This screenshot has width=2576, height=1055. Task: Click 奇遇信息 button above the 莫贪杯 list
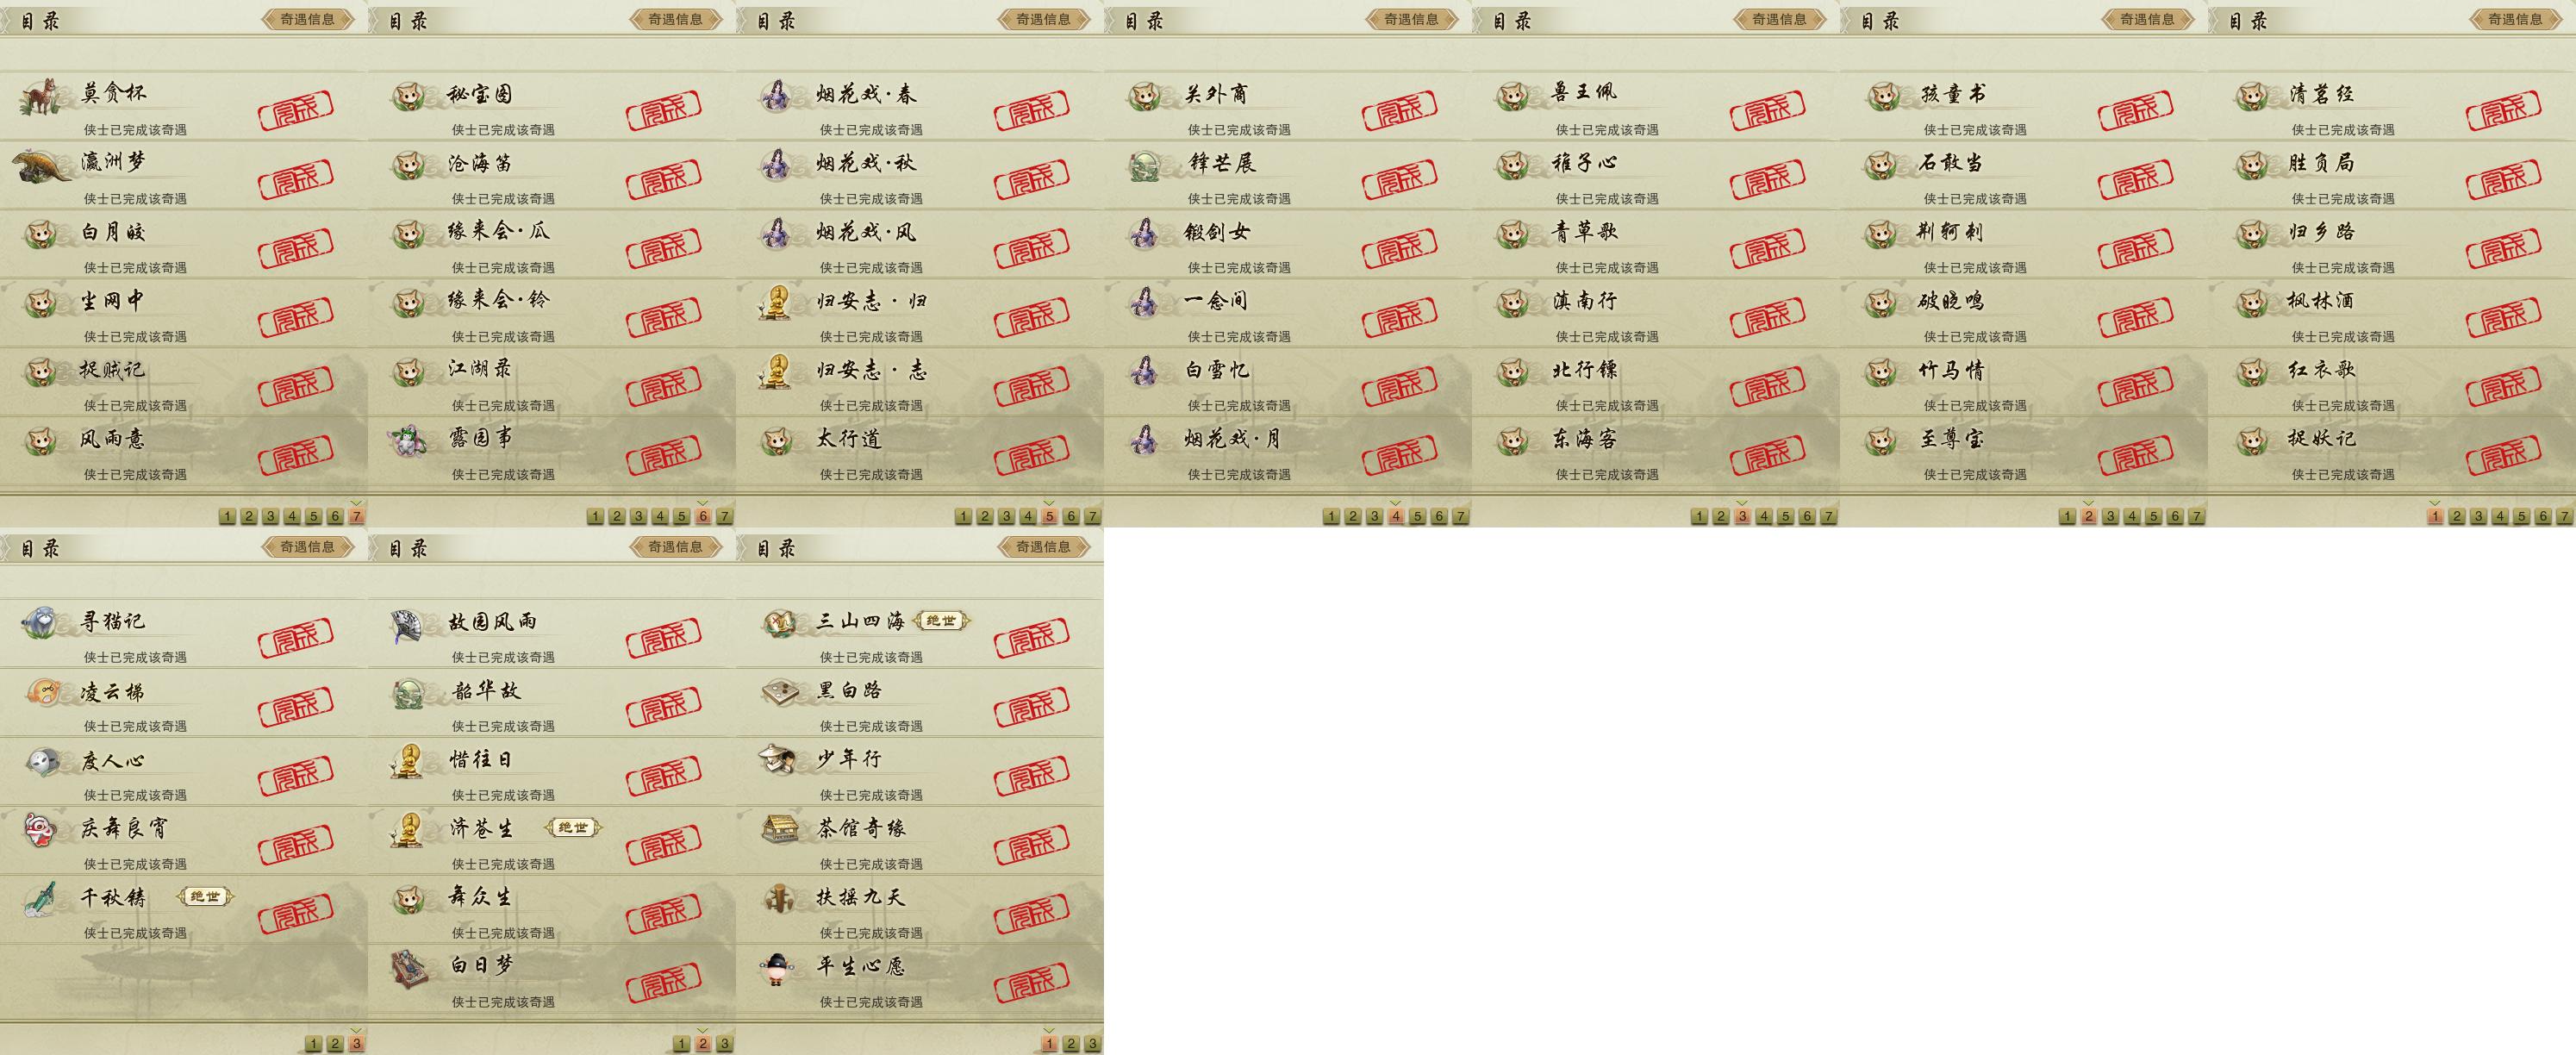click(308, 19)
